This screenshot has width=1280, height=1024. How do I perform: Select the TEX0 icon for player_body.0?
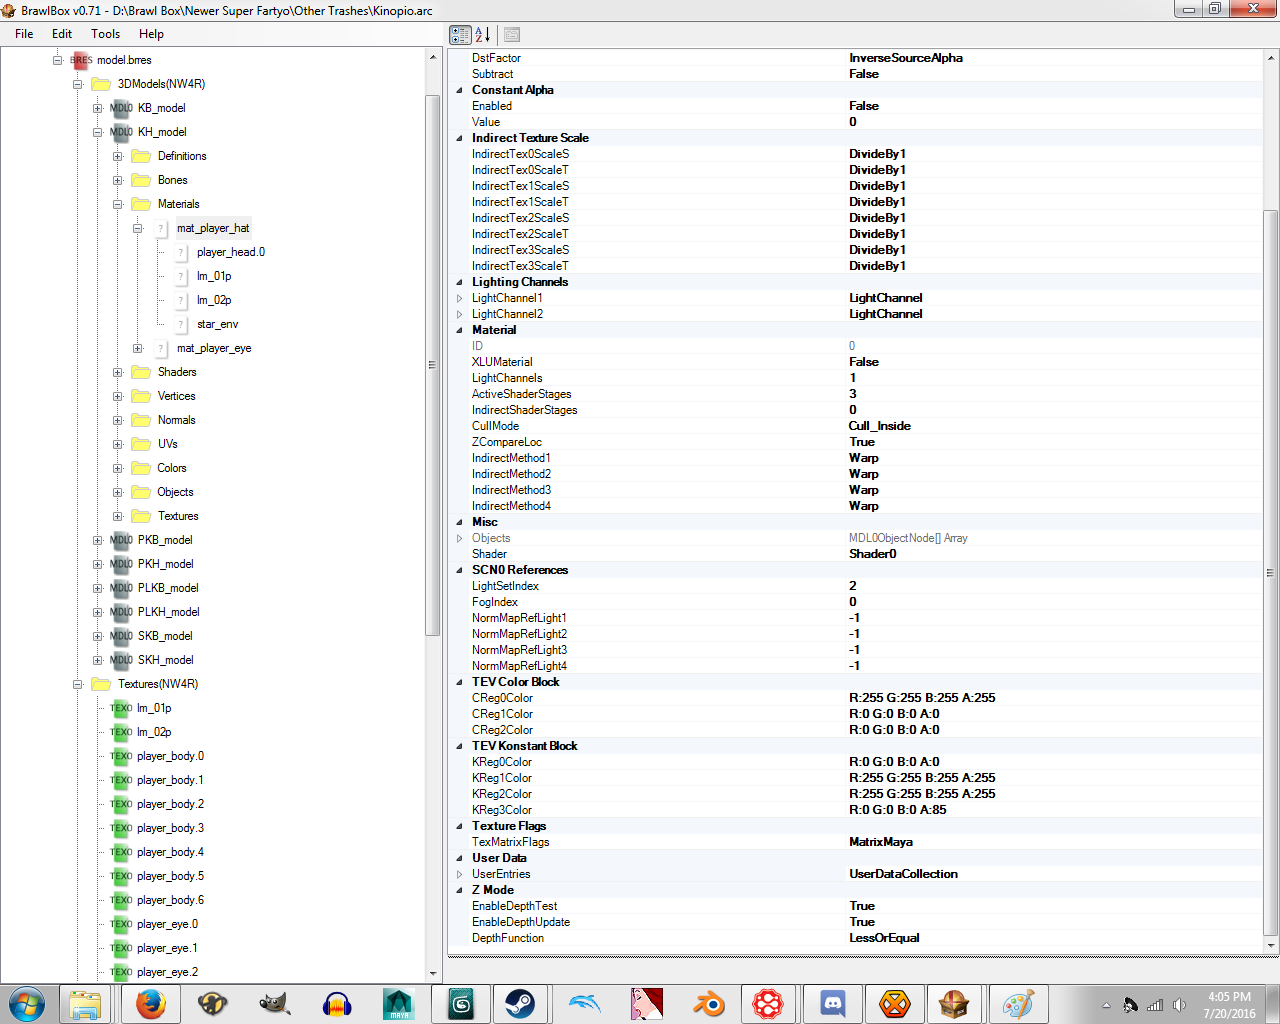pos(121,756)
